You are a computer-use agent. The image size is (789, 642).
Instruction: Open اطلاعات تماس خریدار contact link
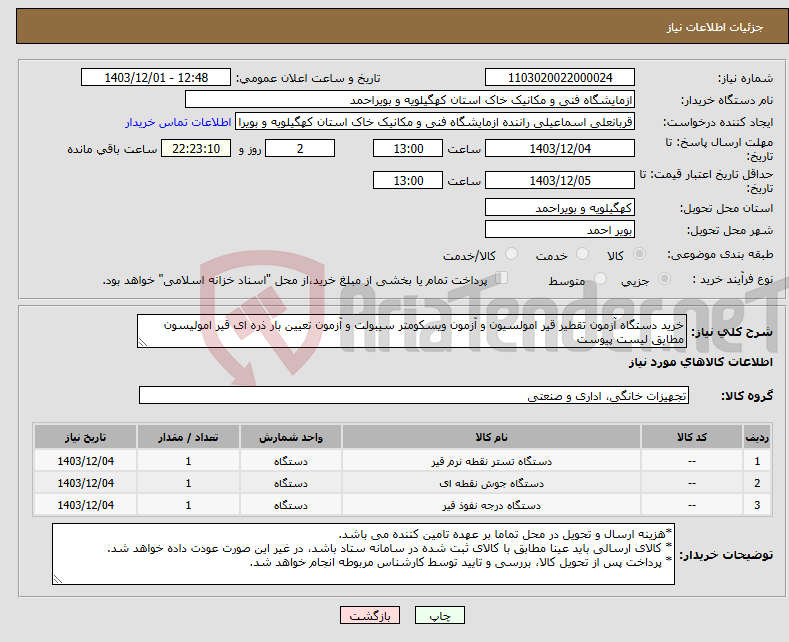(x=178, y=122)
